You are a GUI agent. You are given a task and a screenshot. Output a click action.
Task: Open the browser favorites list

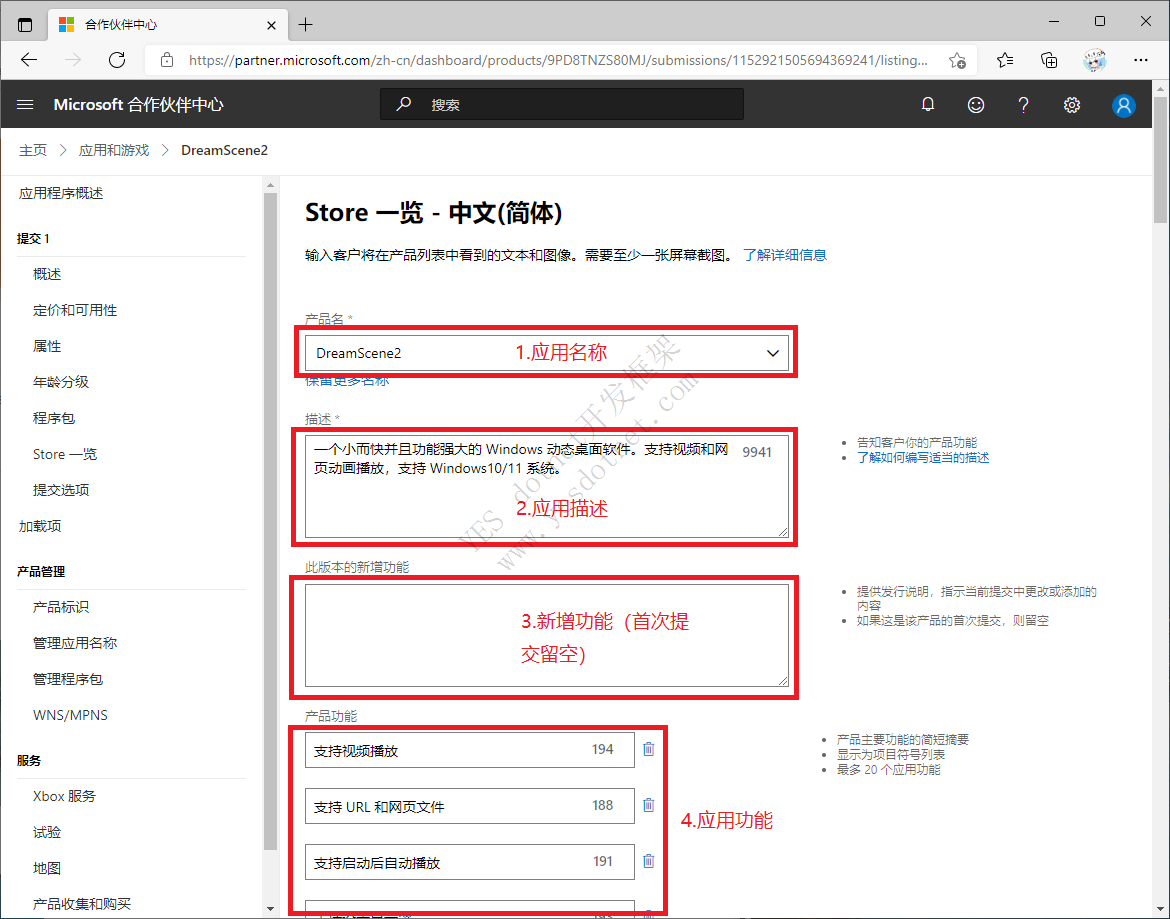pyautogui.click(x=1005, y=60)
